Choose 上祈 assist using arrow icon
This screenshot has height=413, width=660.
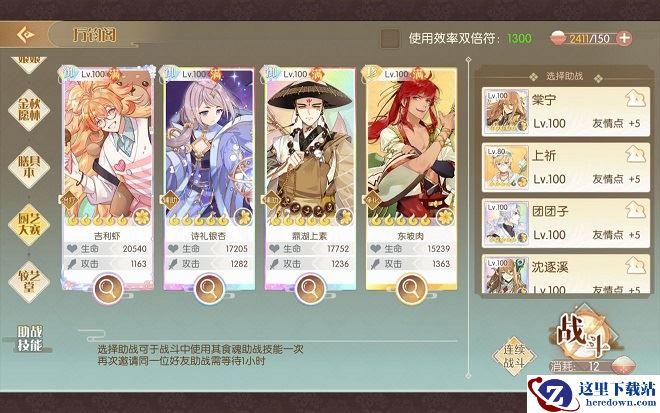click(x=635, y=155)
